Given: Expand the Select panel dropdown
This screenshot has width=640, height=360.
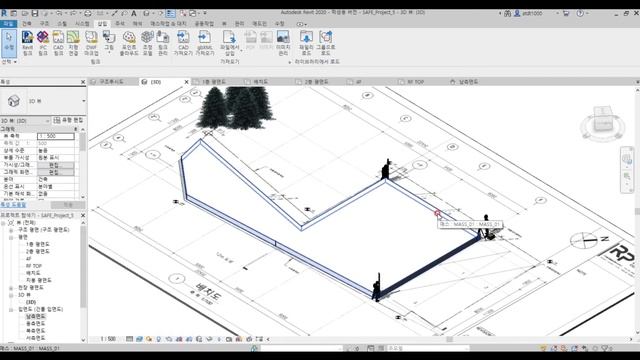Looking at the screenshot, I should (9, 62).
